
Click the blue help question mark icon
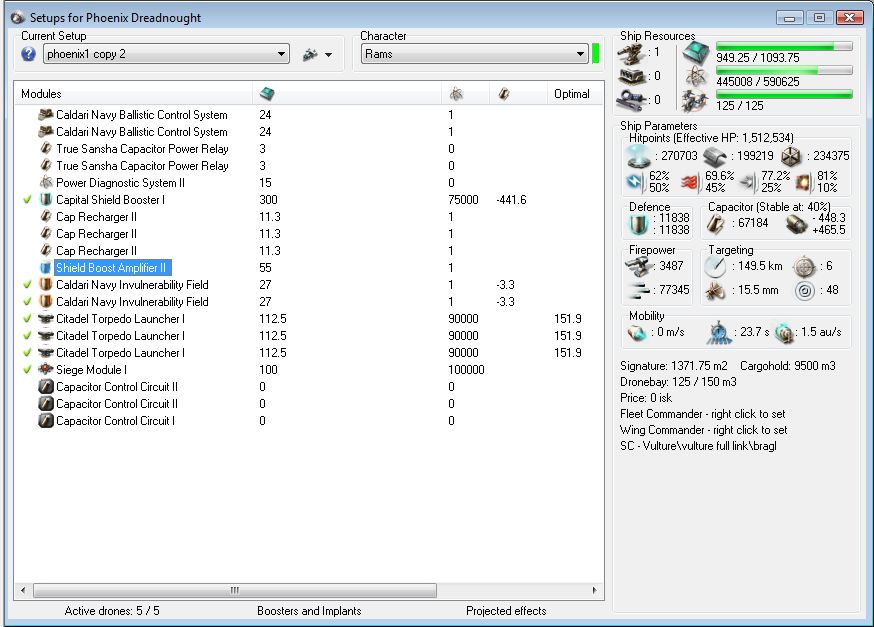[28, 54]
